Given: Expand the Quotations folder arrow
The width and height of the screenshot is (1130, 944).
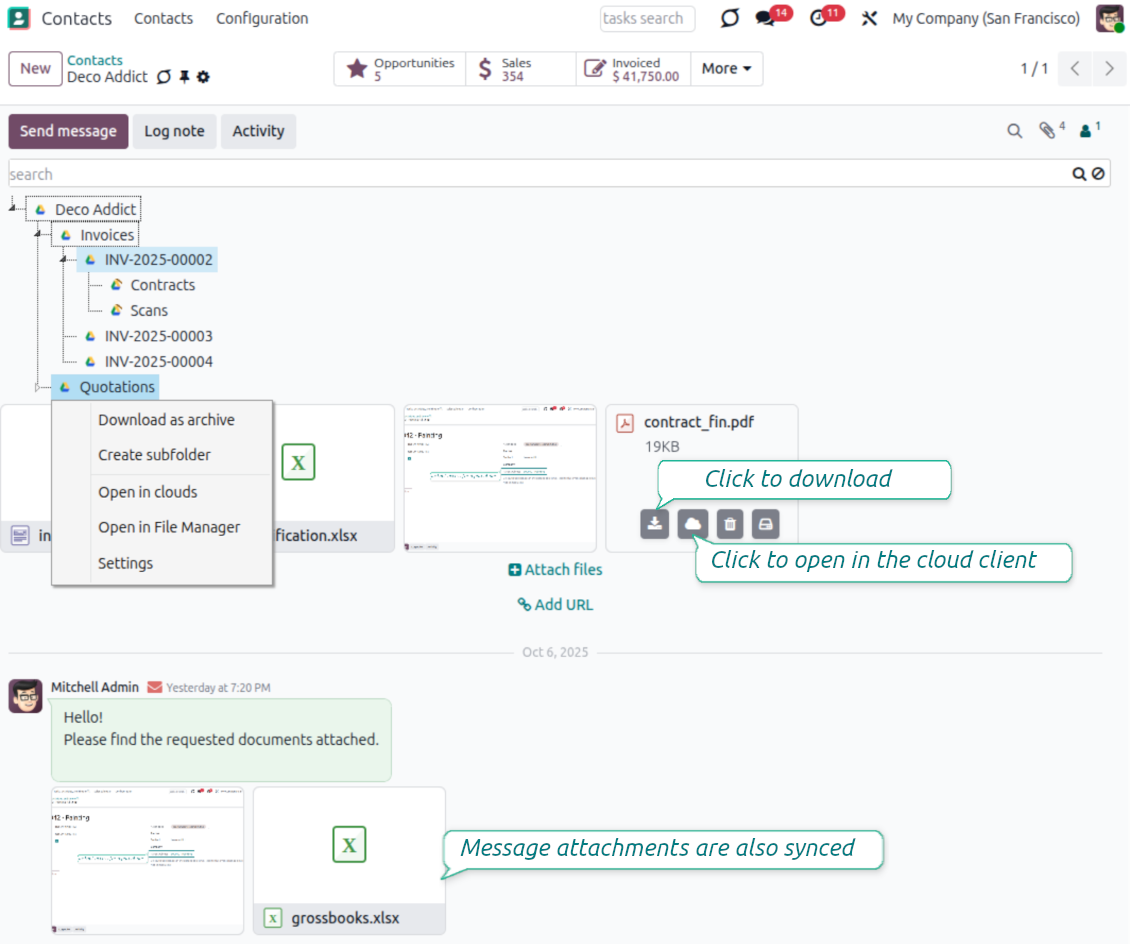Looking at the screenshot, I should pos(38,387).
